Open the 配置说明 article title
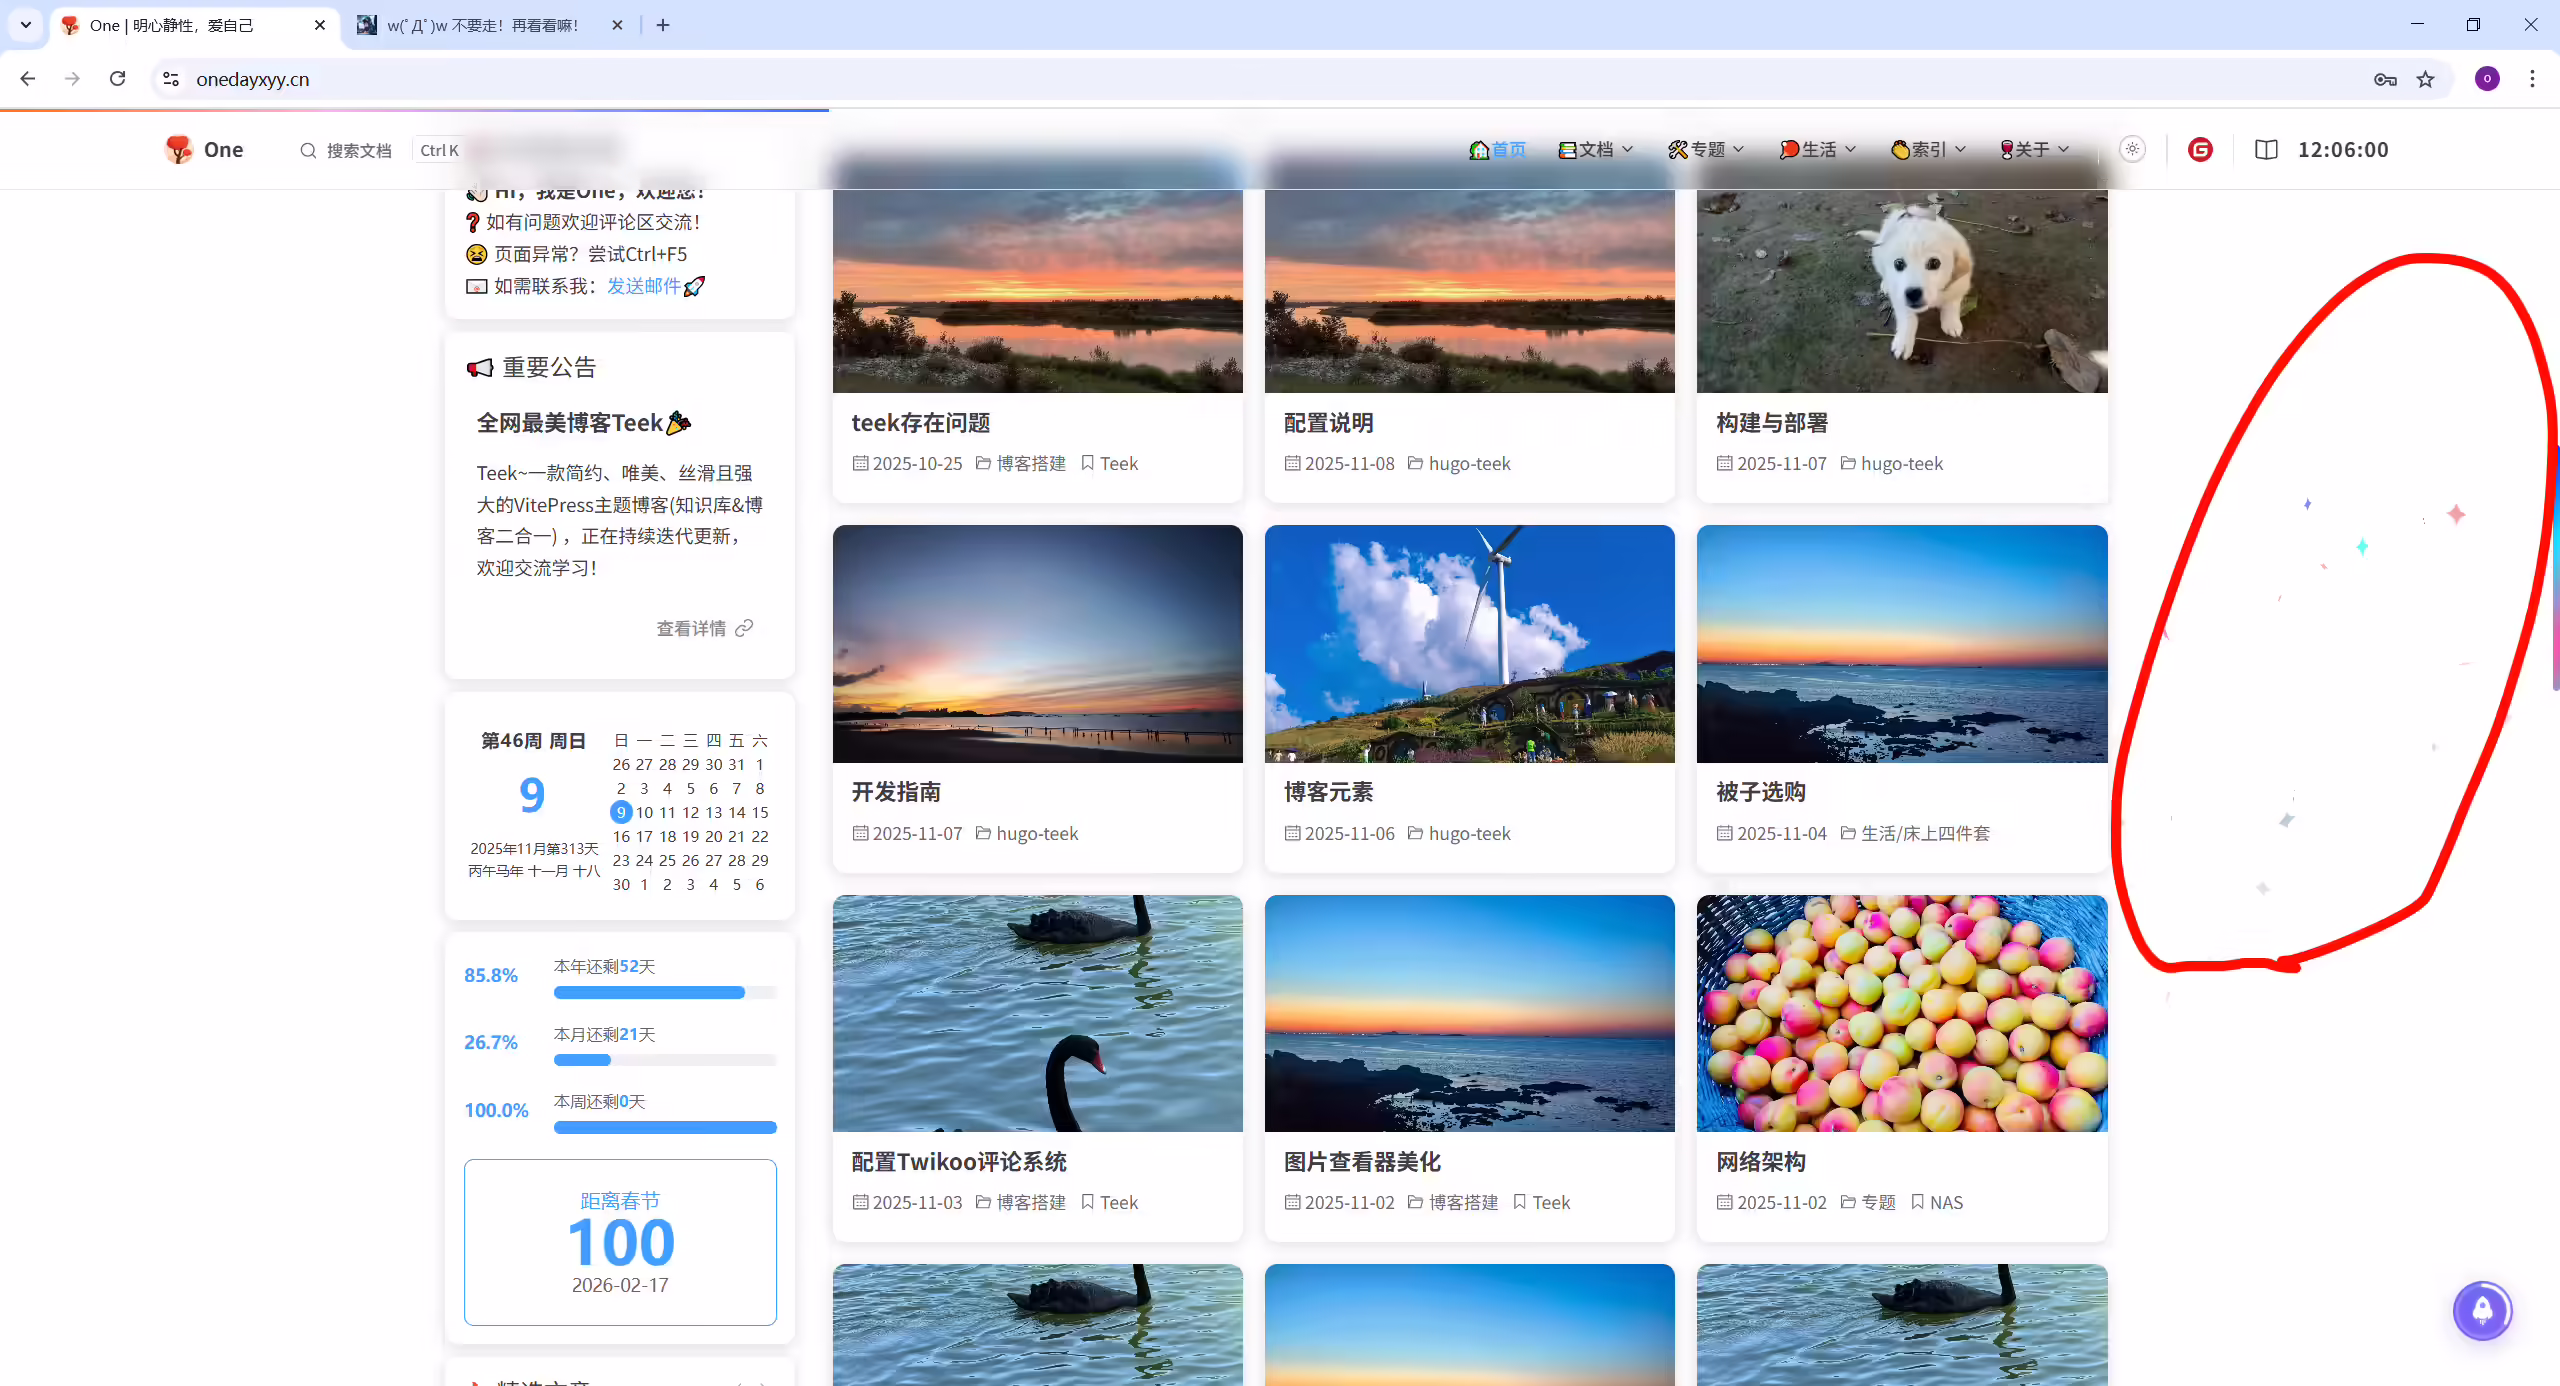Image resolution: width=2560 pixels, height=1386 pixels. point(1328,423)
